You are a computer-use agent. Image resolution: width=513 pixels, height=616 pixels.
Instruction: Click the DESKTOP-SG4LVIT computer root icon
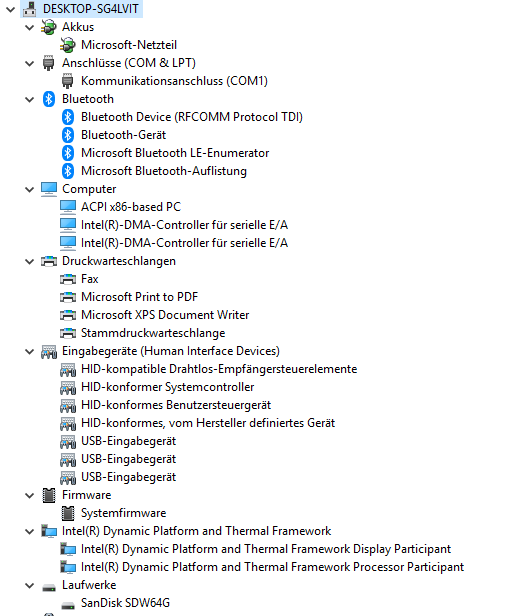[30, 9]
